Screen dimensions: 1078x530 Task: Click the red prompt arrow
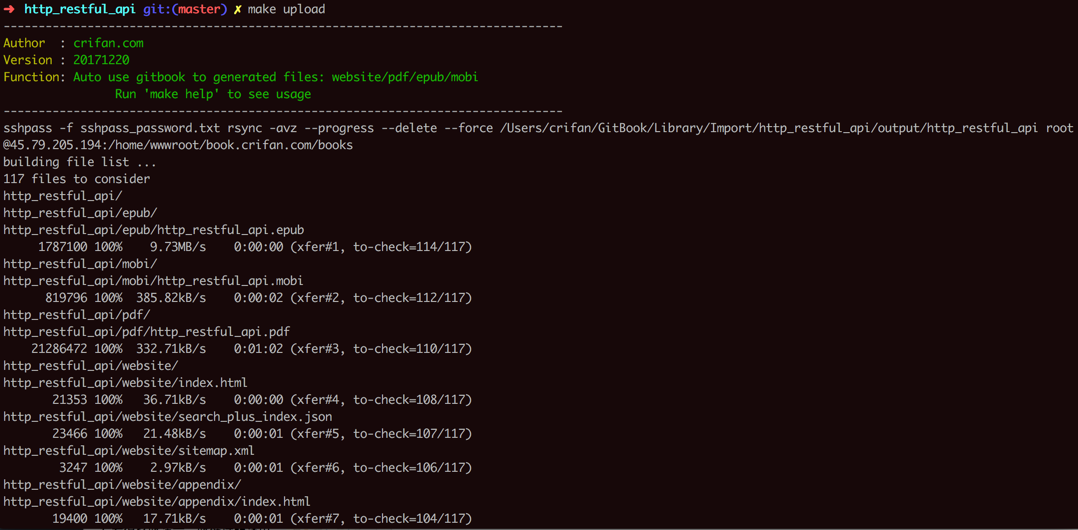(9, 9)
